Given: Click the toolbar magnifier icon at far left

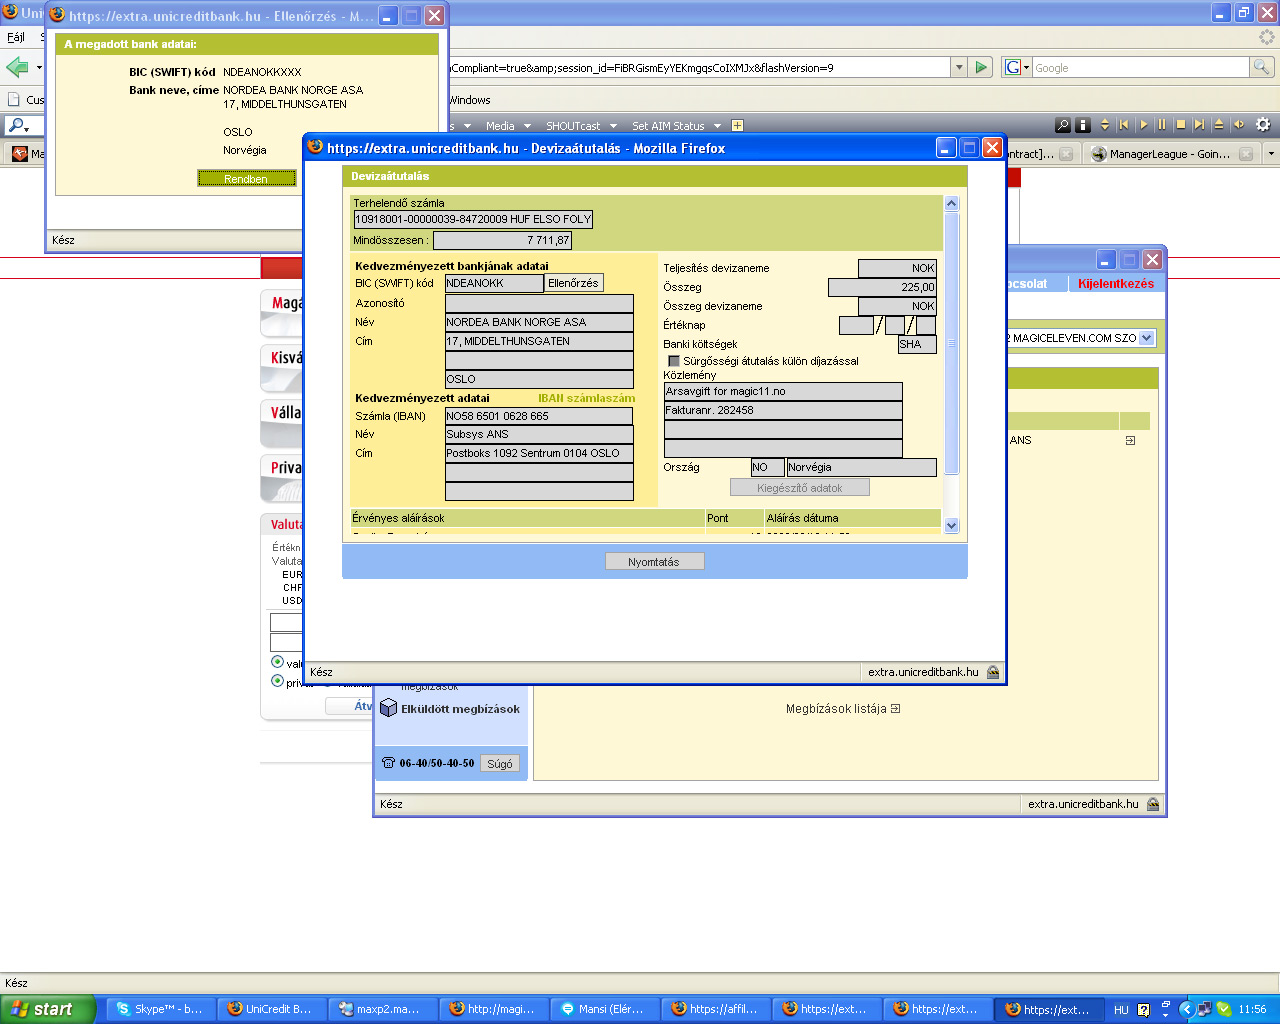Looking at the screenshot, I should [x=16, y=125].
